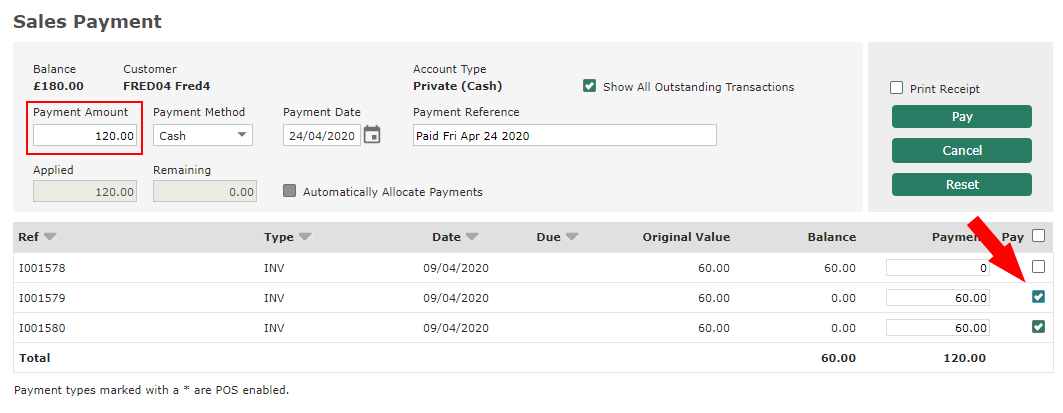Enable the Print Receipt checkbox

click(897, 89)
